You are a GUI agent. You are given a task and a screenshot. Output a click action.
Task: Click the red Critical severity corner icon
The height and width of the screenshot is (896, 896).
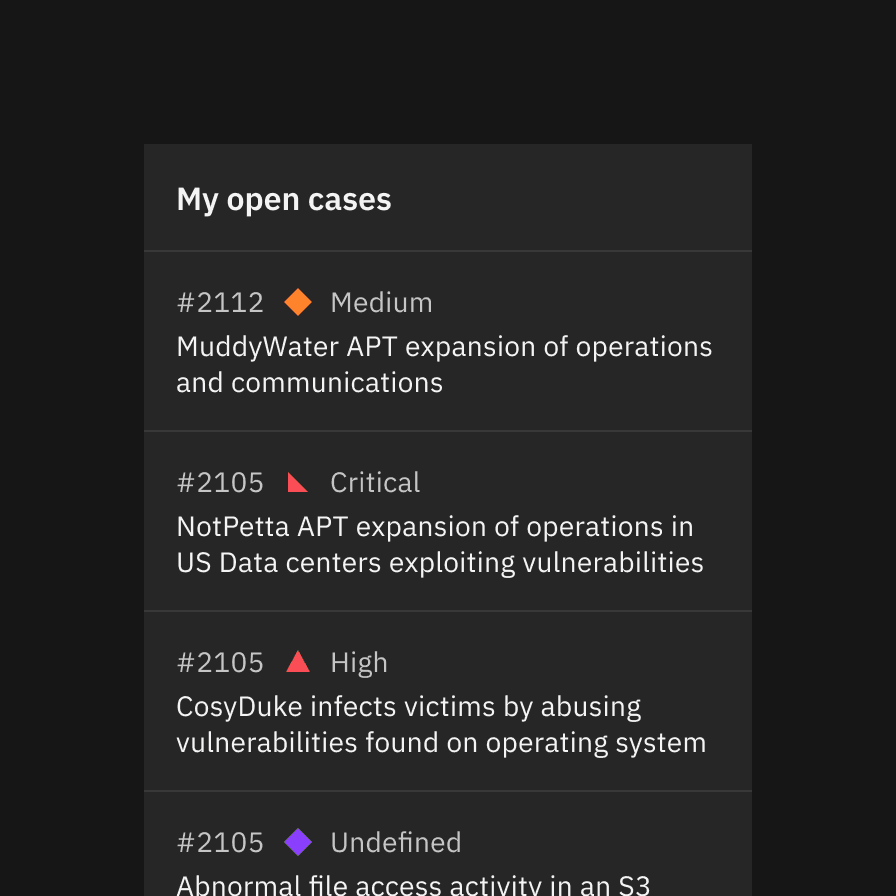click(298, 482)
